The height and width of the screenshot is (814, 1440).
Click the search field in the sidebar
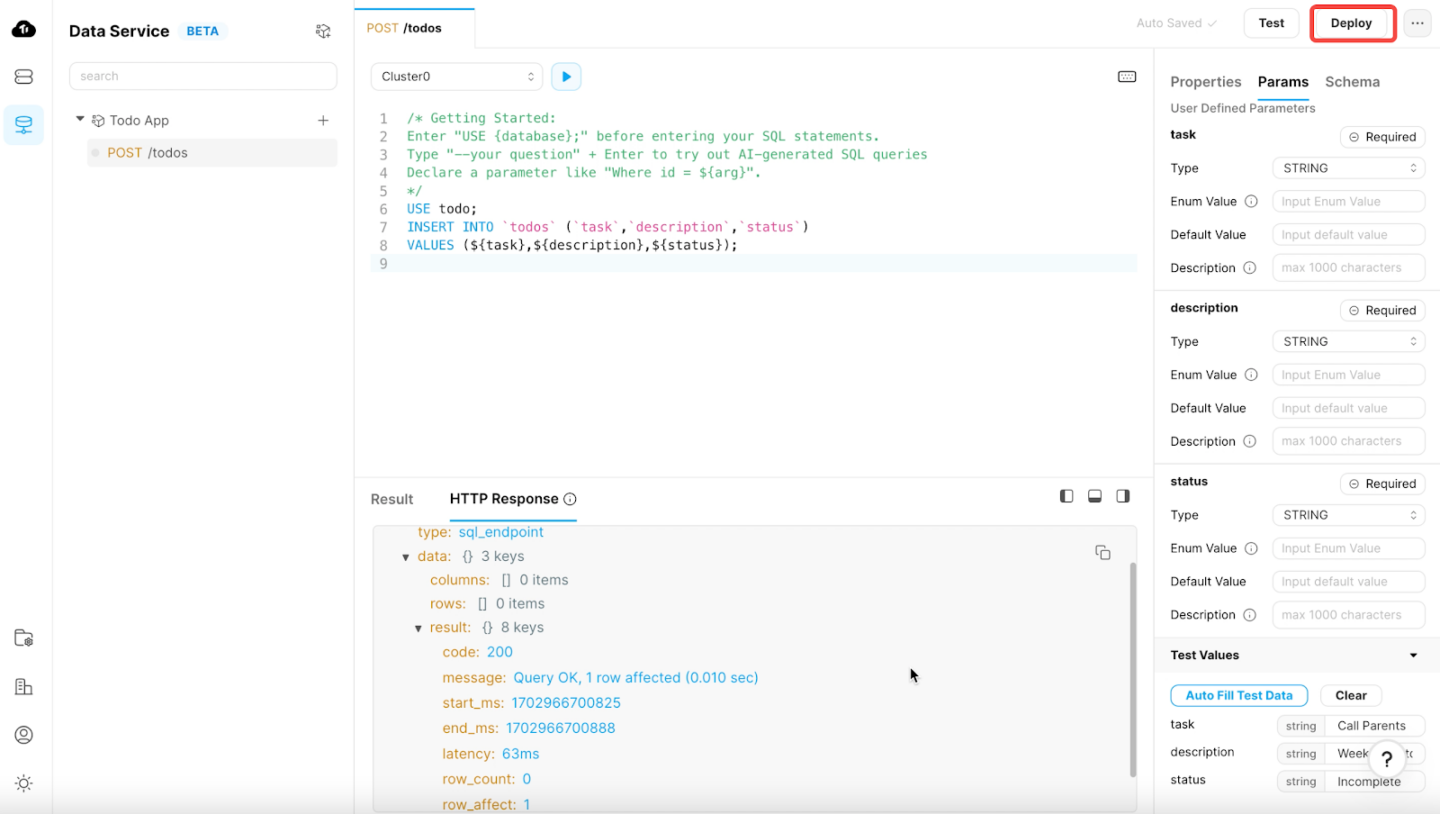[x=202, y=76]
